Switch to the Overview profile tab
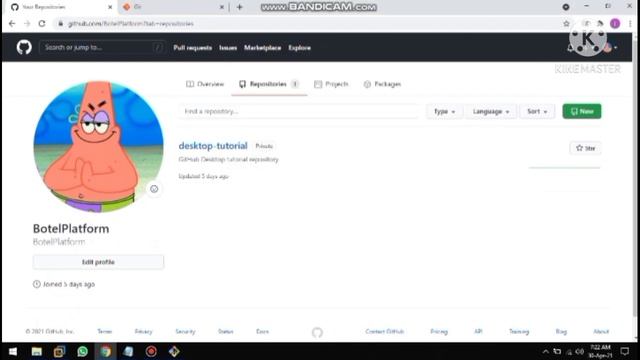640x360 pixels. coord(205,84)
